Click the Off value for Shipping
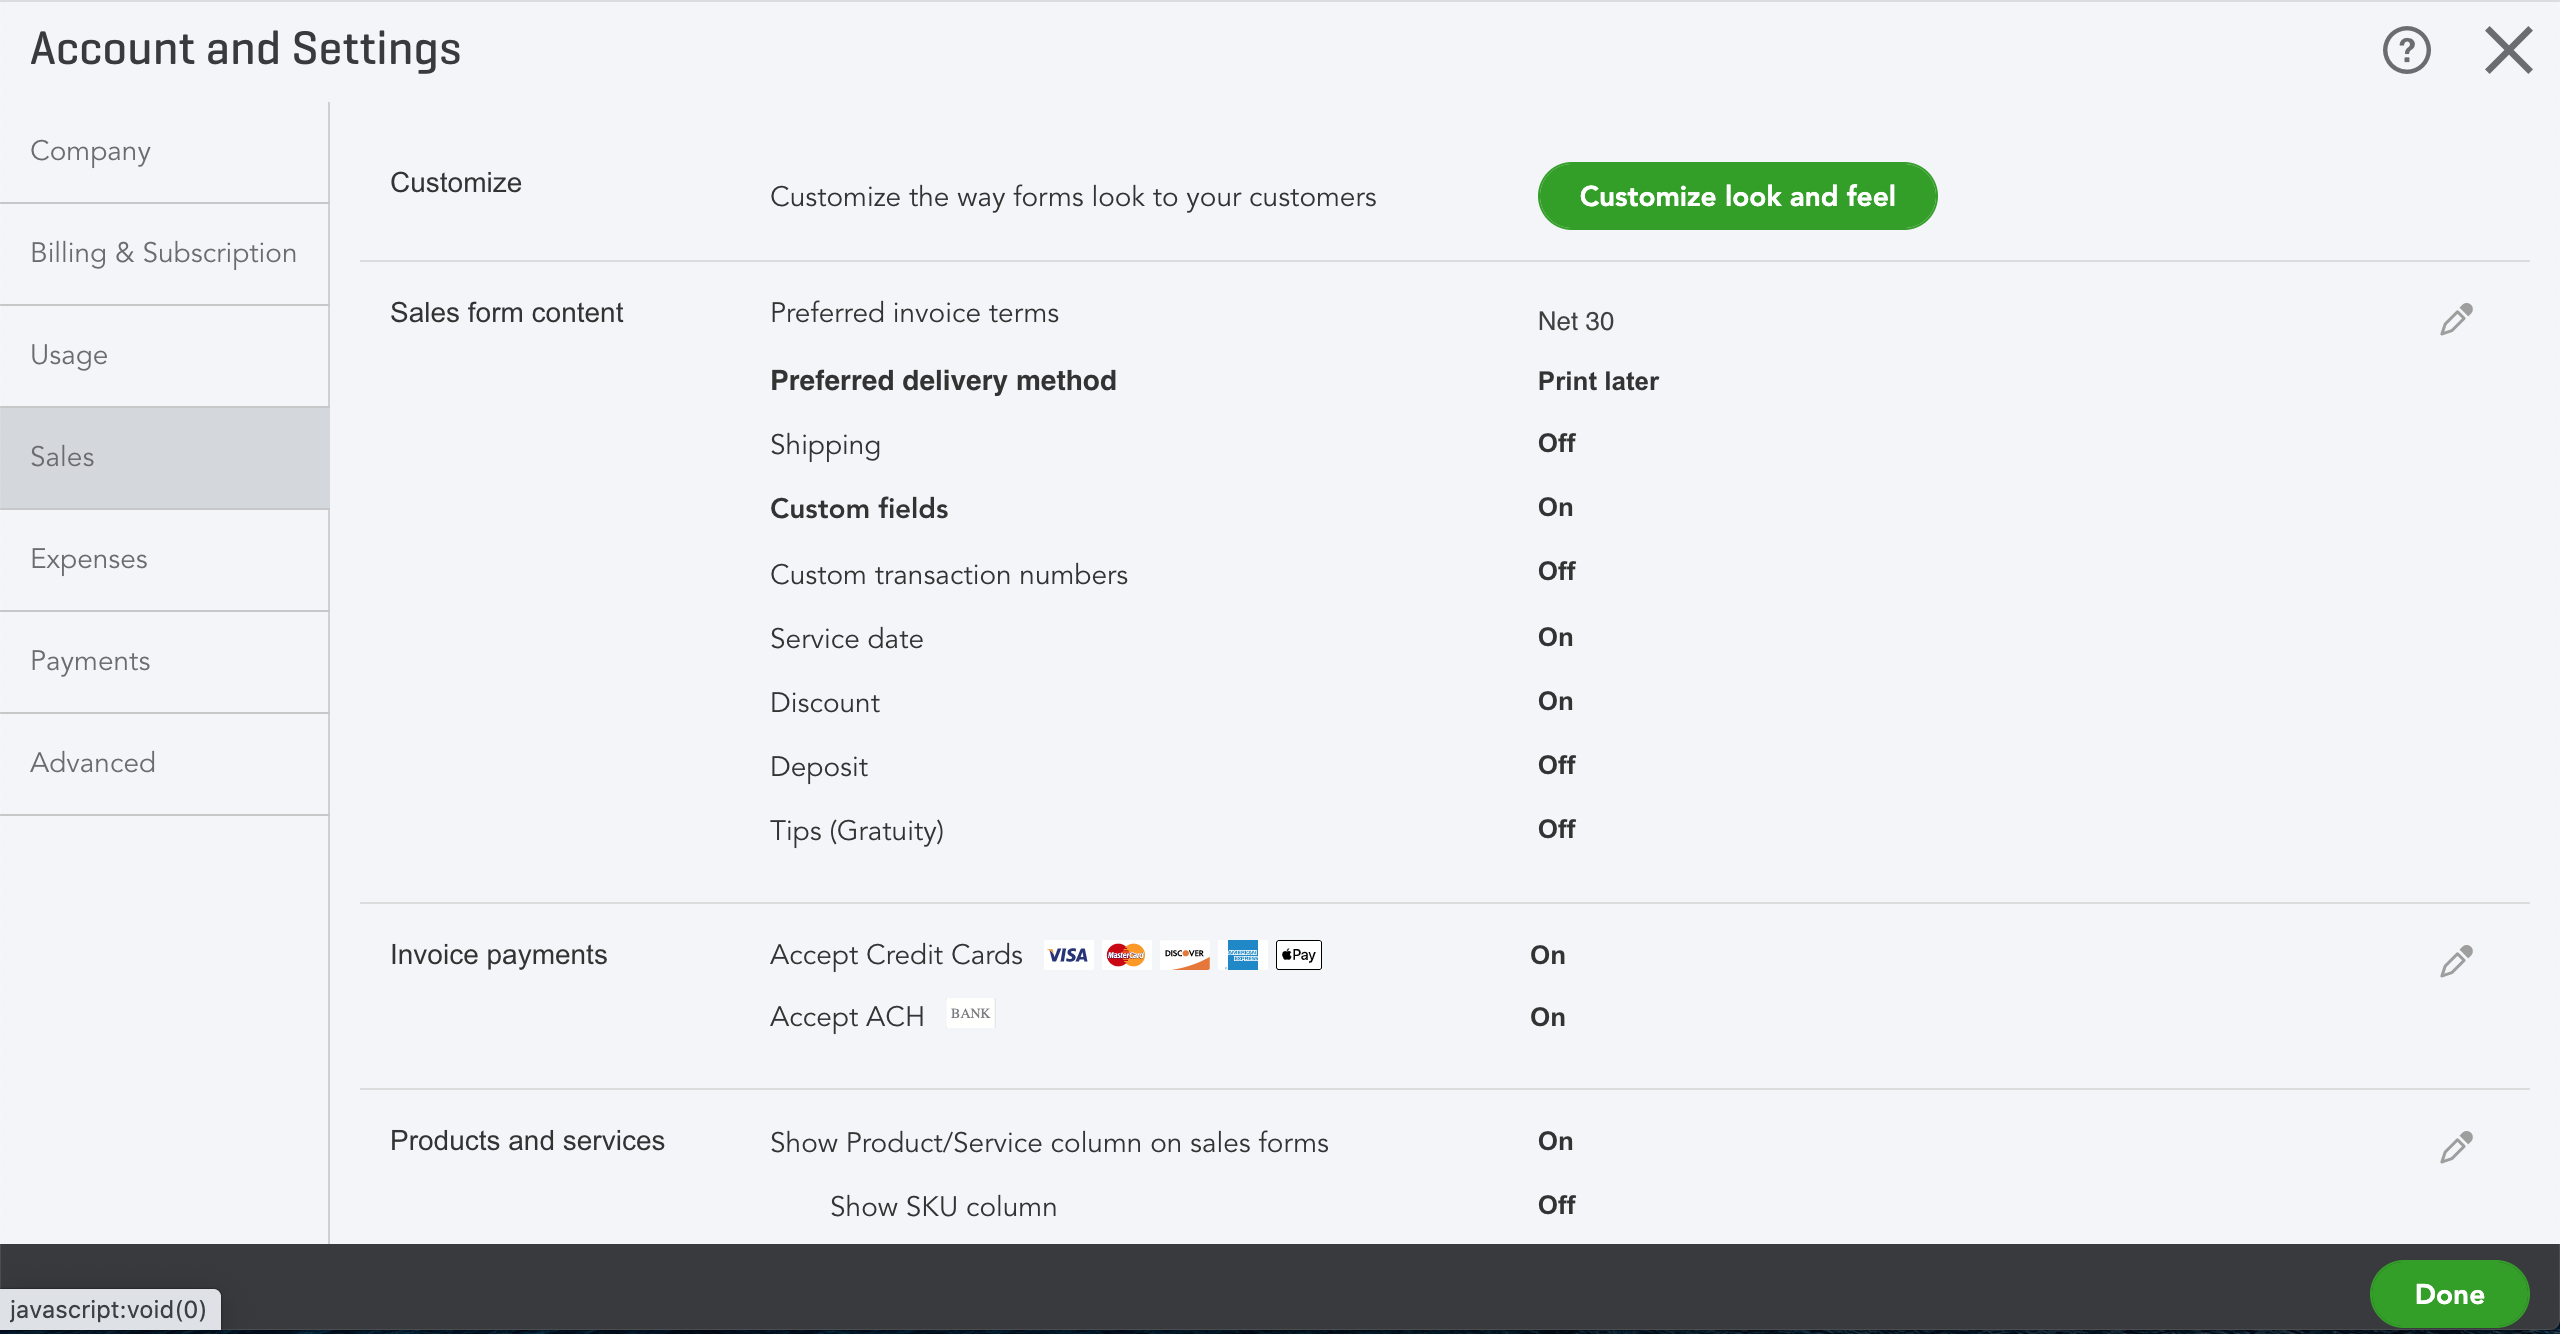The width and height of the screenshot is (2560, 1334). tap(1556, 443)
